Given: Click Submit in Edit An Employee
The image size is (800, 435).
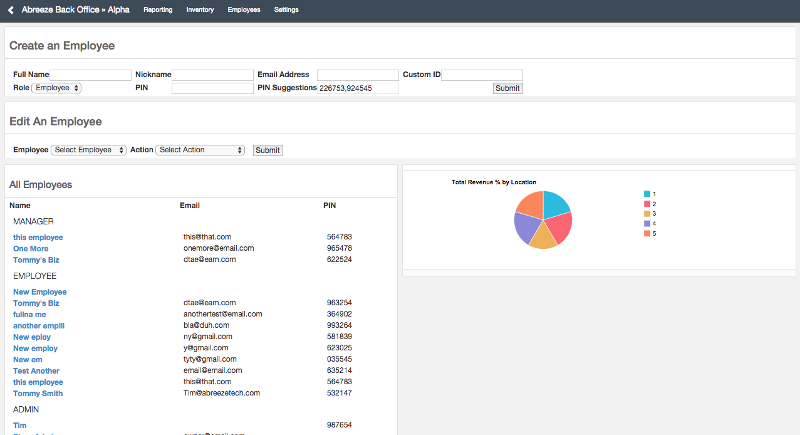Looking at the screenshot, I should pos(267,150).
